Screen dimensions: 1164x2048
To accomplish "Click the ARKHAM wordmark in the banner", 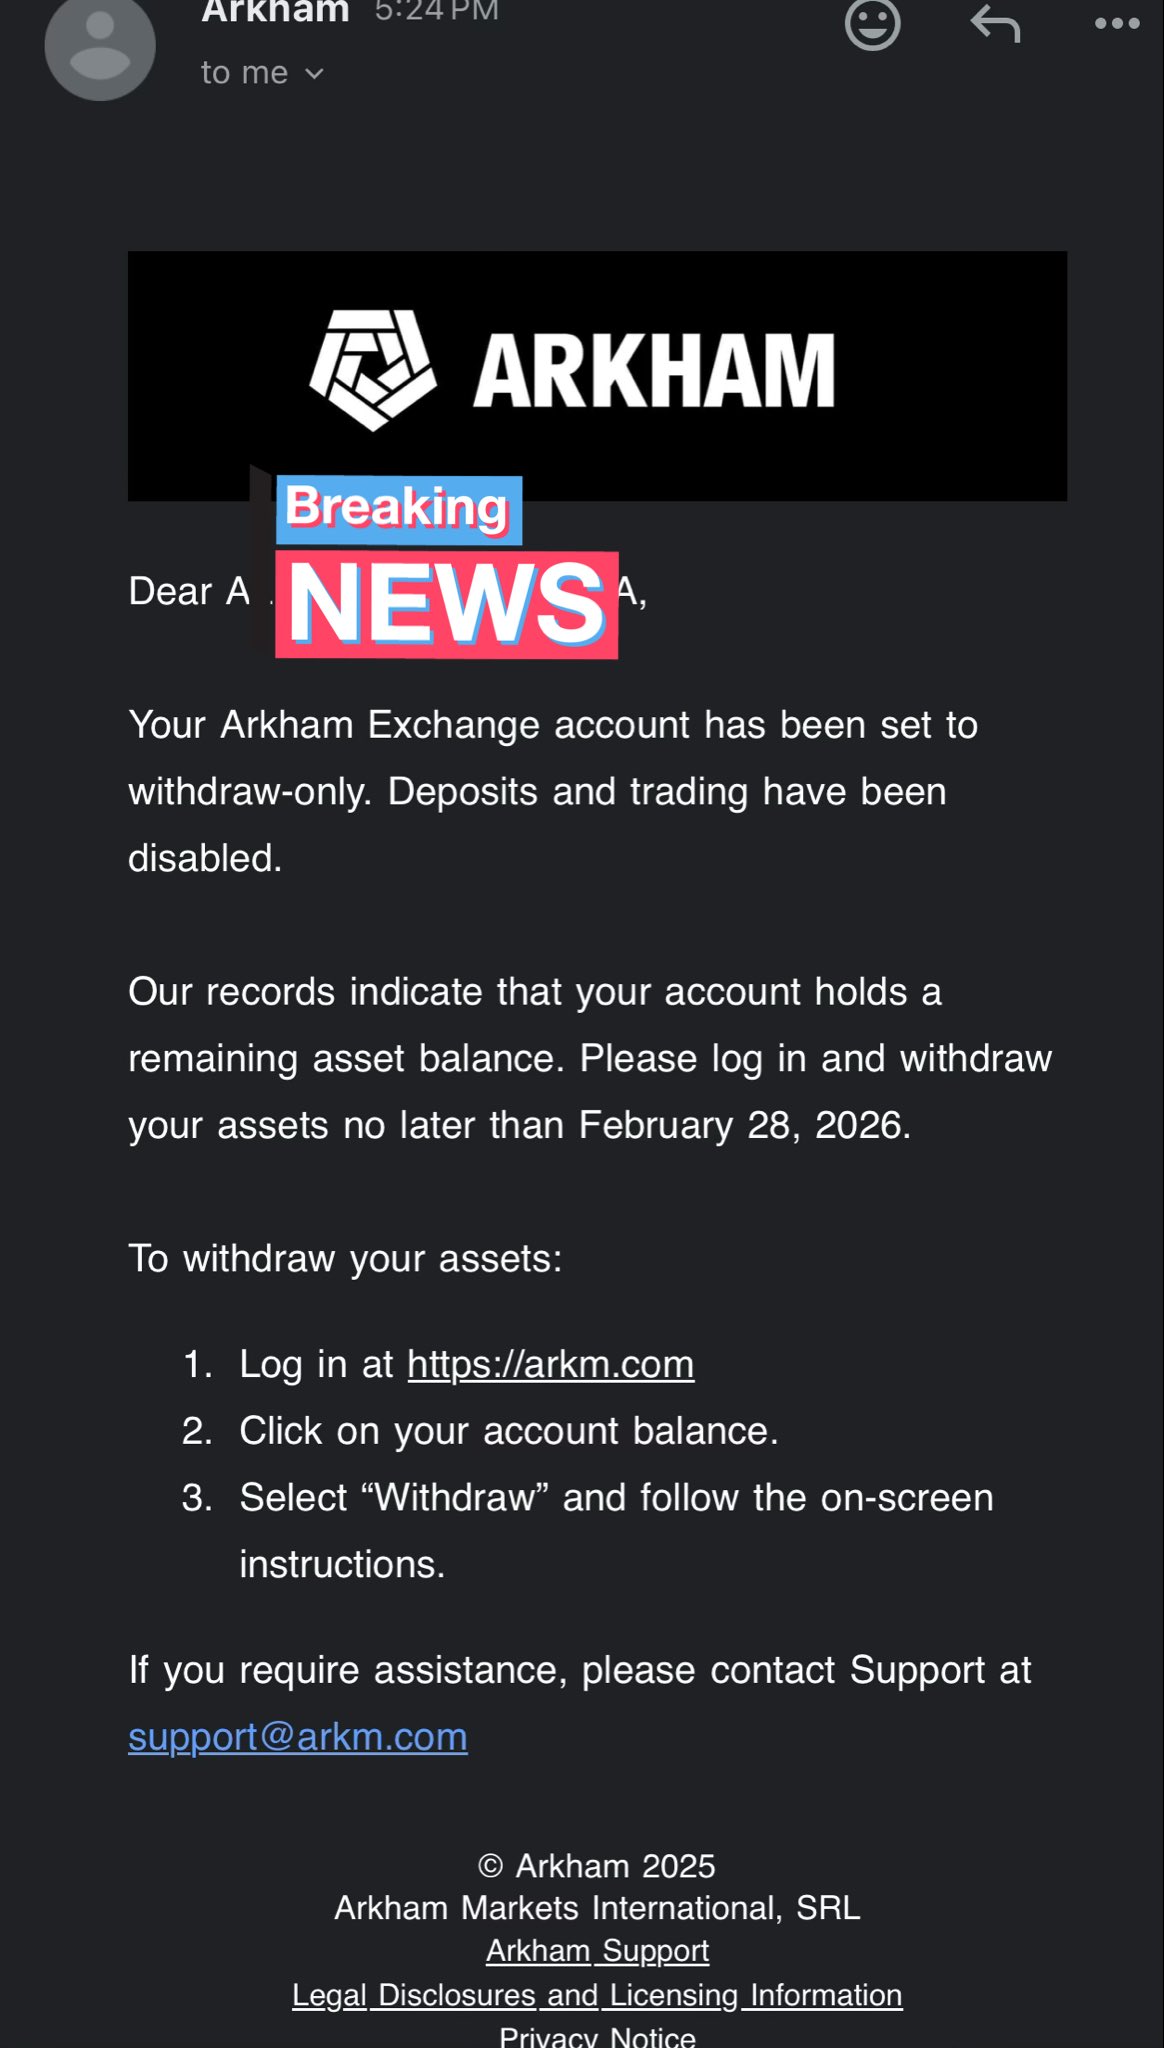I will pyautogui.click(x=654, y=372).
